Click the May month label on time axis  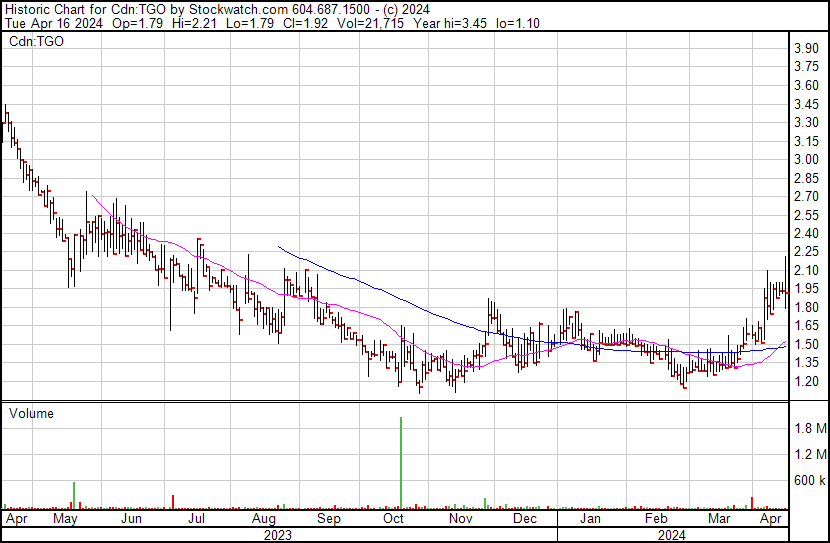point(66,518)
